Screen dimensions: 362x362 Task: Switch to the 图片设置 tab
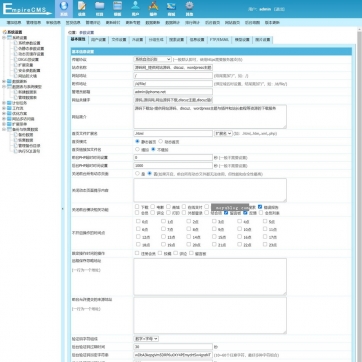coord(263,40)
